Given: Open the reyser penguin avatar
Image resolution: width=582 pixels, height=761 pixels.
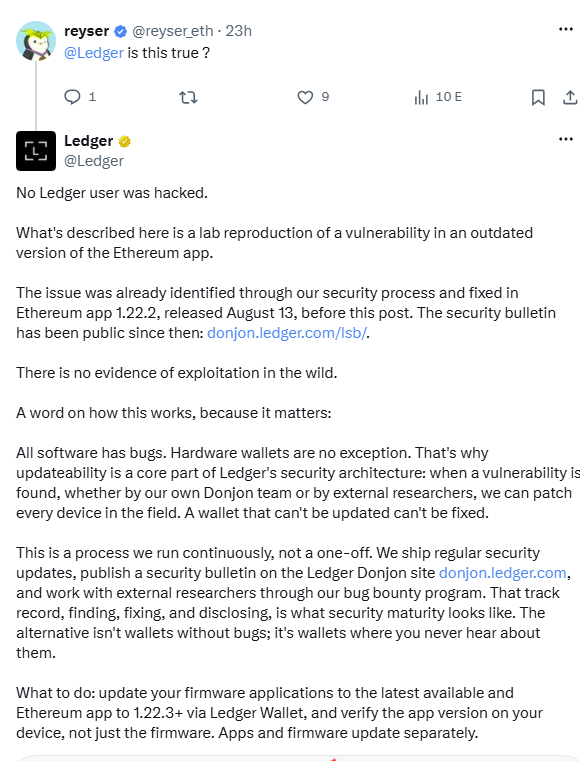Looking at the screenshot, I should pyautogui.click(x=36, y=41).
